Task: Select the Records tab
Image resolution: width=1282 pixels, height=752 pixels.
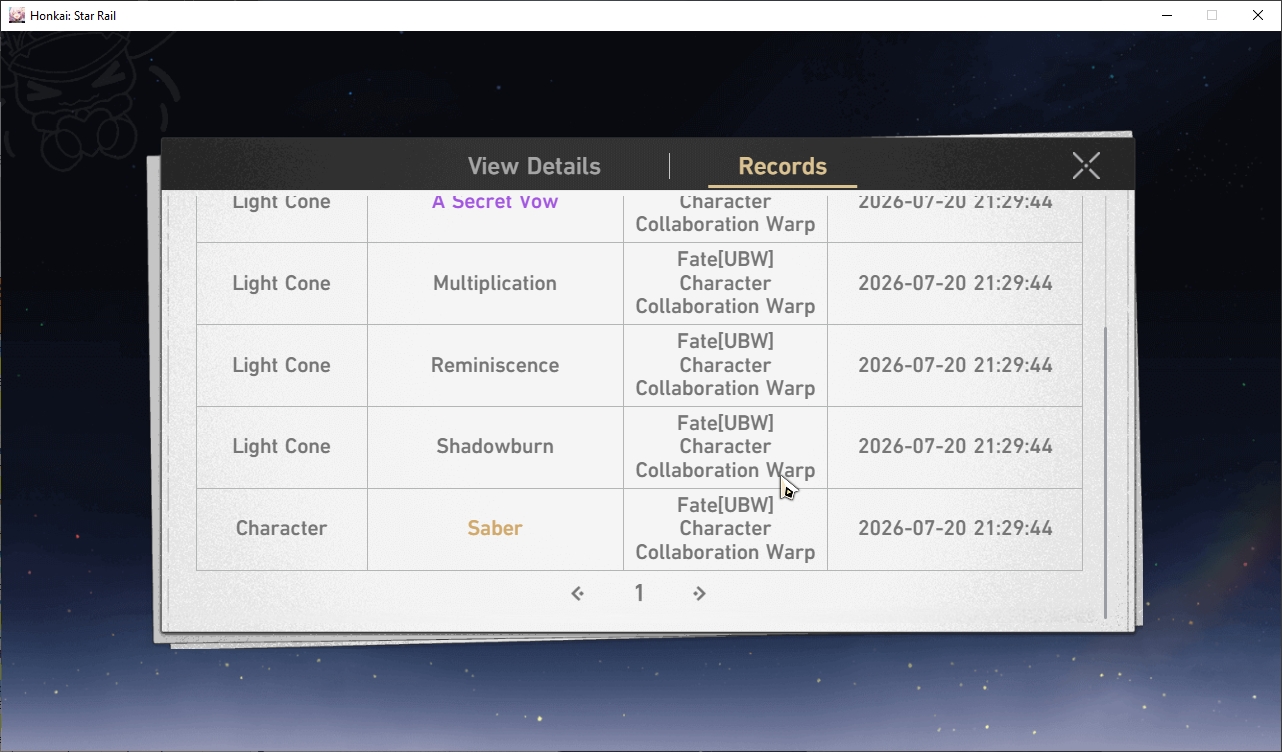Action: [x=782, y=166]
